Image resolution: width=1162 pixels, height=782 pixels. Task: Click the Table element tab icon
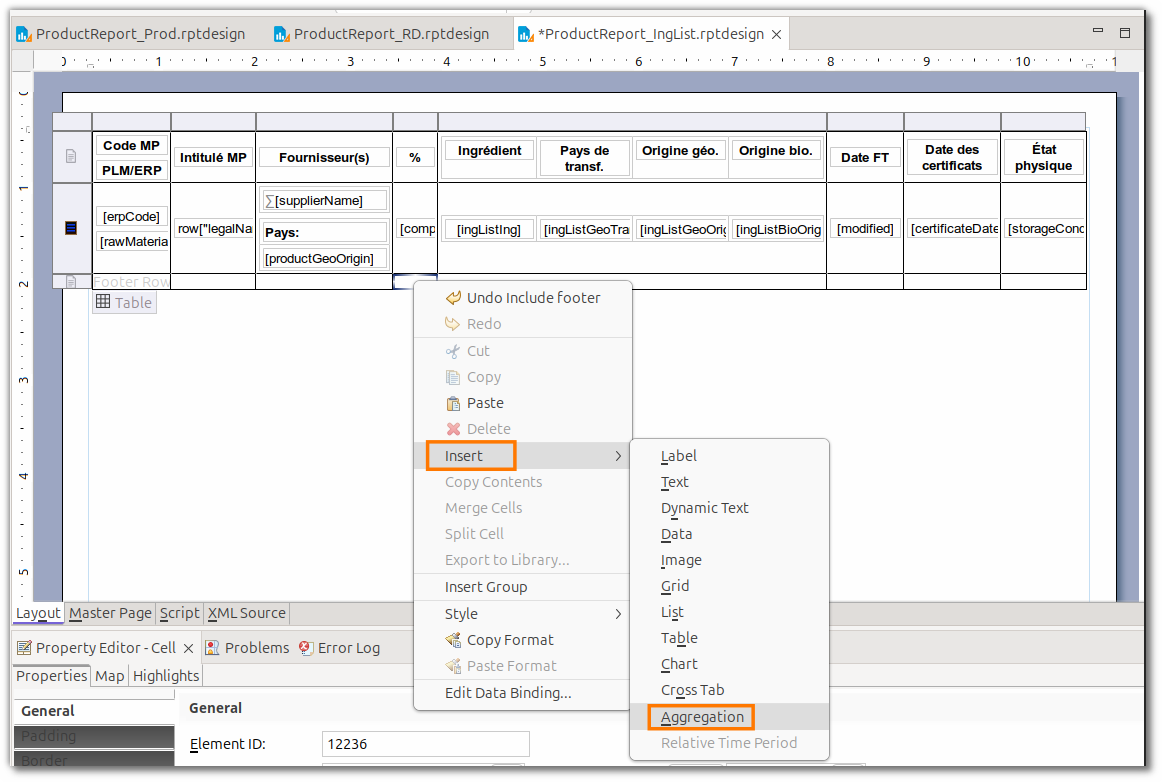(x=103, y=302)
